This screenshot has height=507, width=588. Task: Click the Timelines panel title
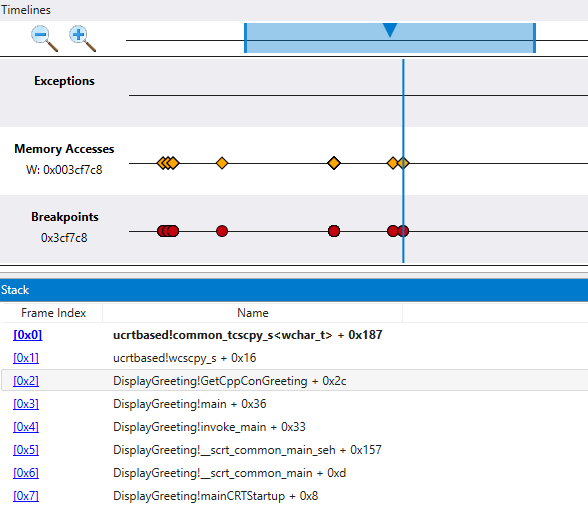(26, 10)
